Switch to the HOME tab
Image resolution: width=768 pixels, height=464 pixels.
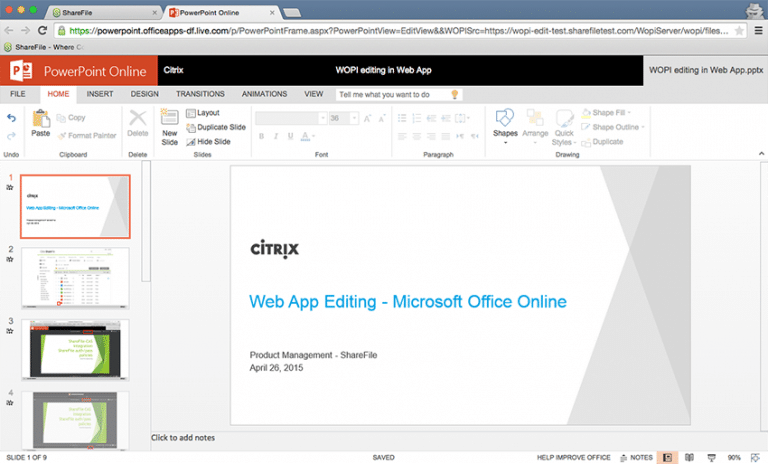58,94
